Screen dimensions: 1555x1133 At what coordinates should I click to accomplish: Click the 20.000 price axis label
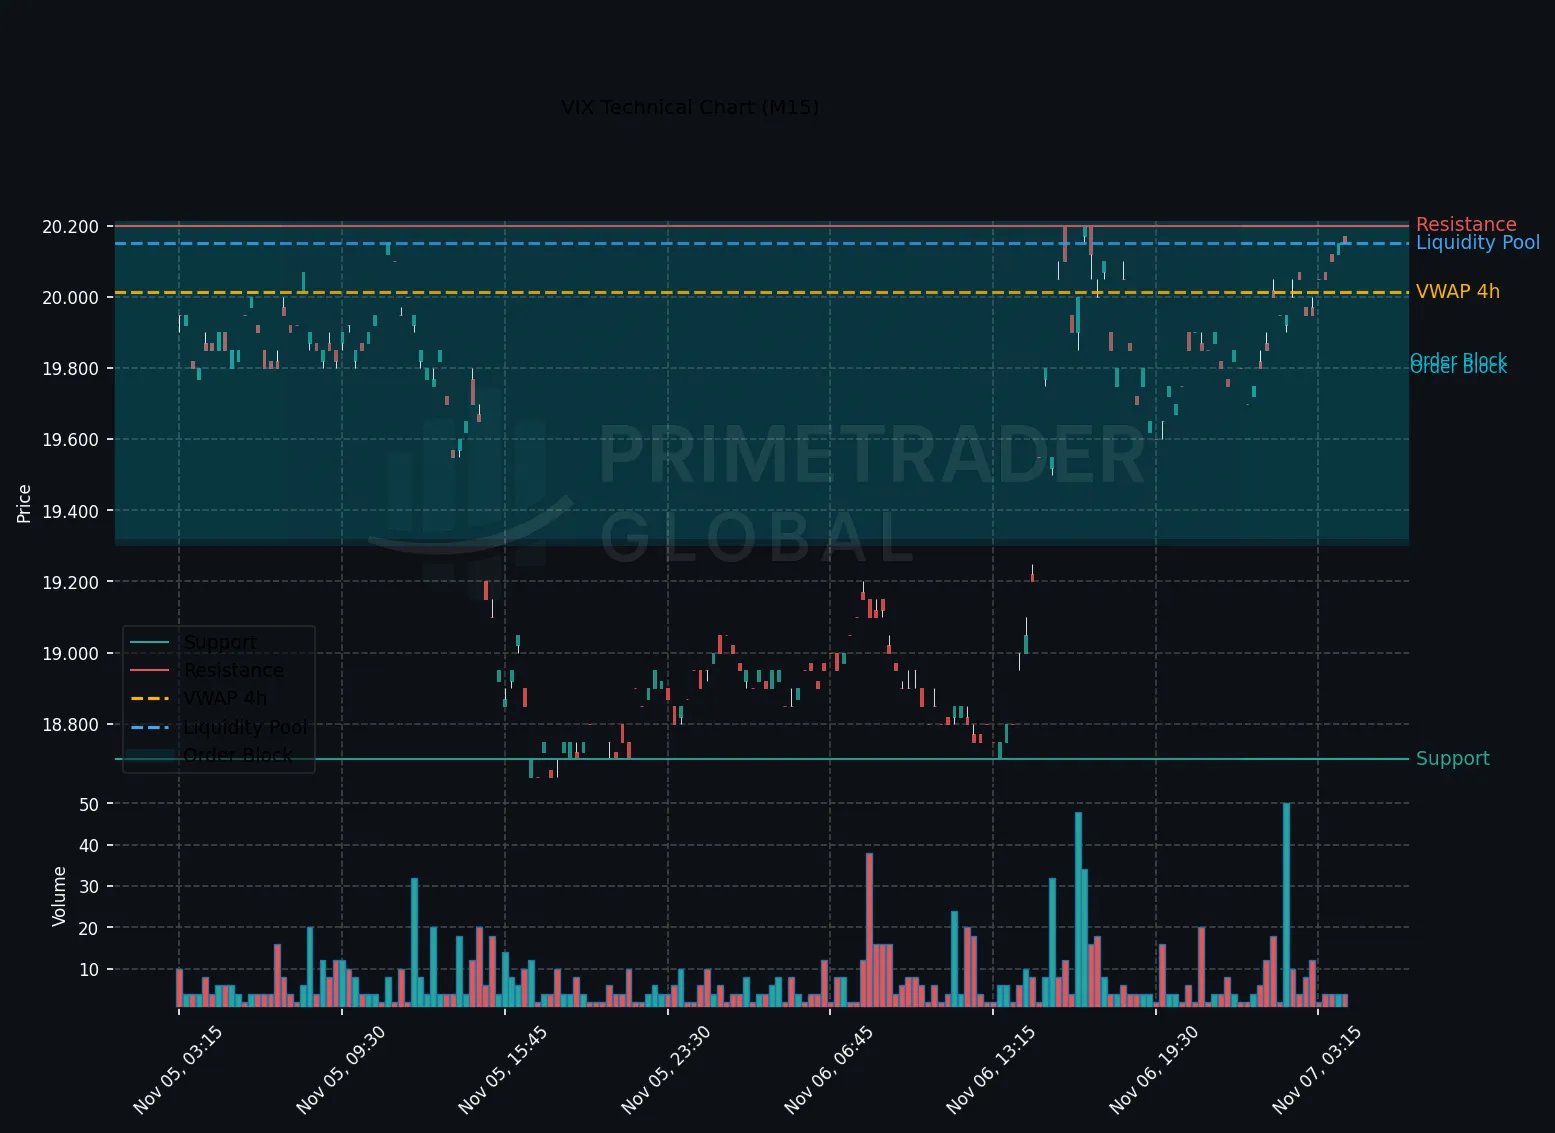(x=70, y=298)
